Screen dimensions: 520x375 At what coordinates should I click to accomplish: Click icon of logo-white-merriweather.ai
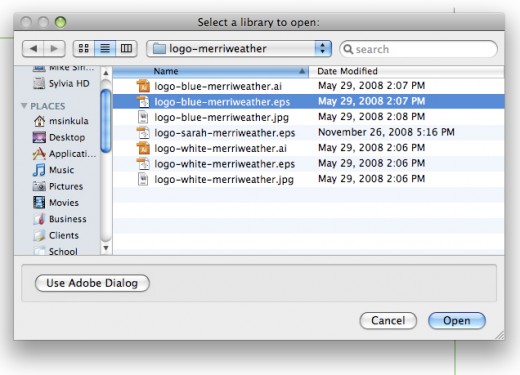[x=143, y=148]
